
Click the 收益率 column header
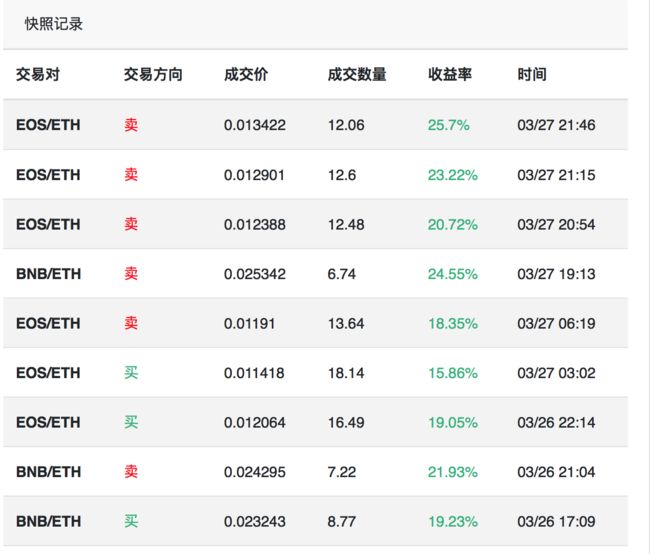tap(450, 75)
